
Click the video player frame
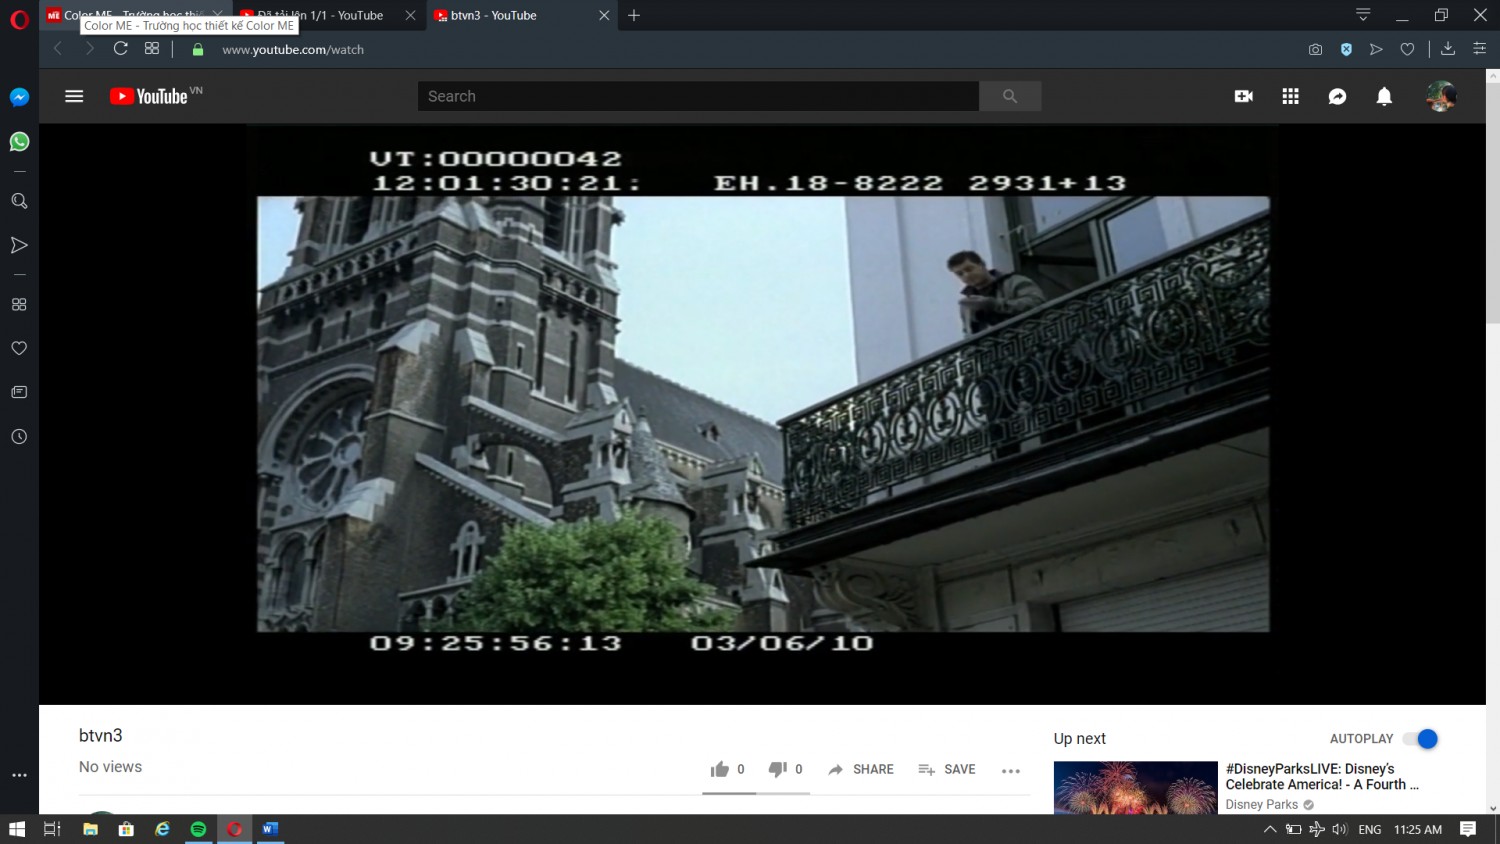click(763, 414)
